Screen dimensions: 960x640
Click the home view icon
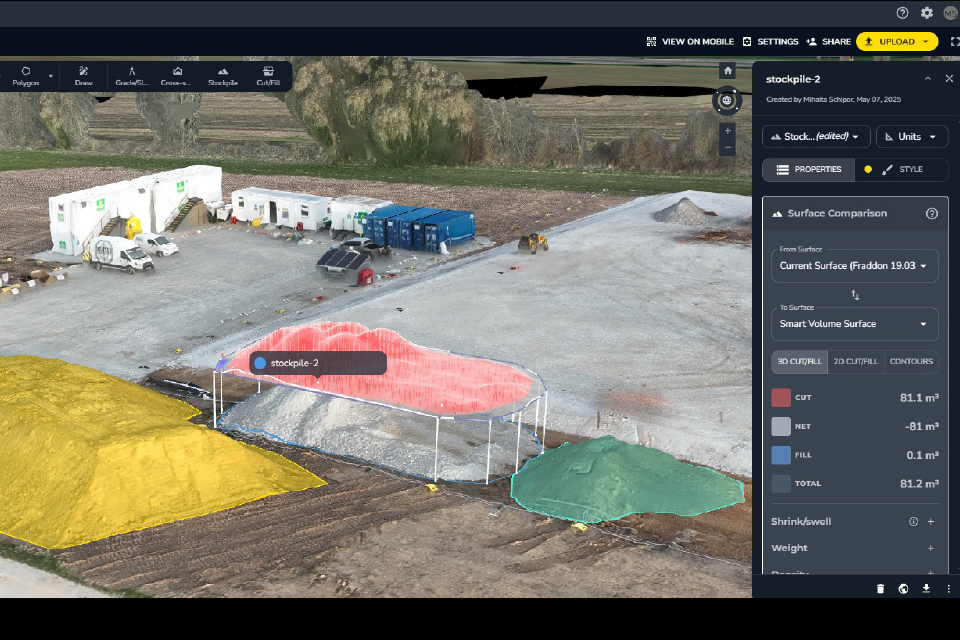tap(728, 71)
